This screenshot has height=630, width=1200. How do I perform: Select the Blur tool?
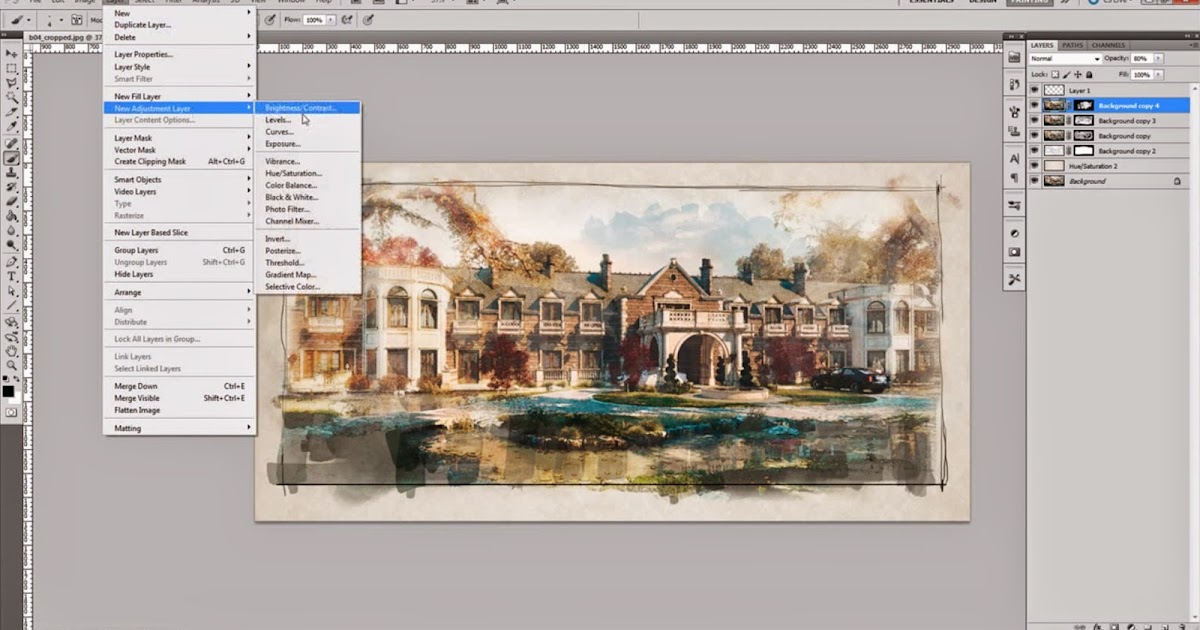tap(12, 230)
